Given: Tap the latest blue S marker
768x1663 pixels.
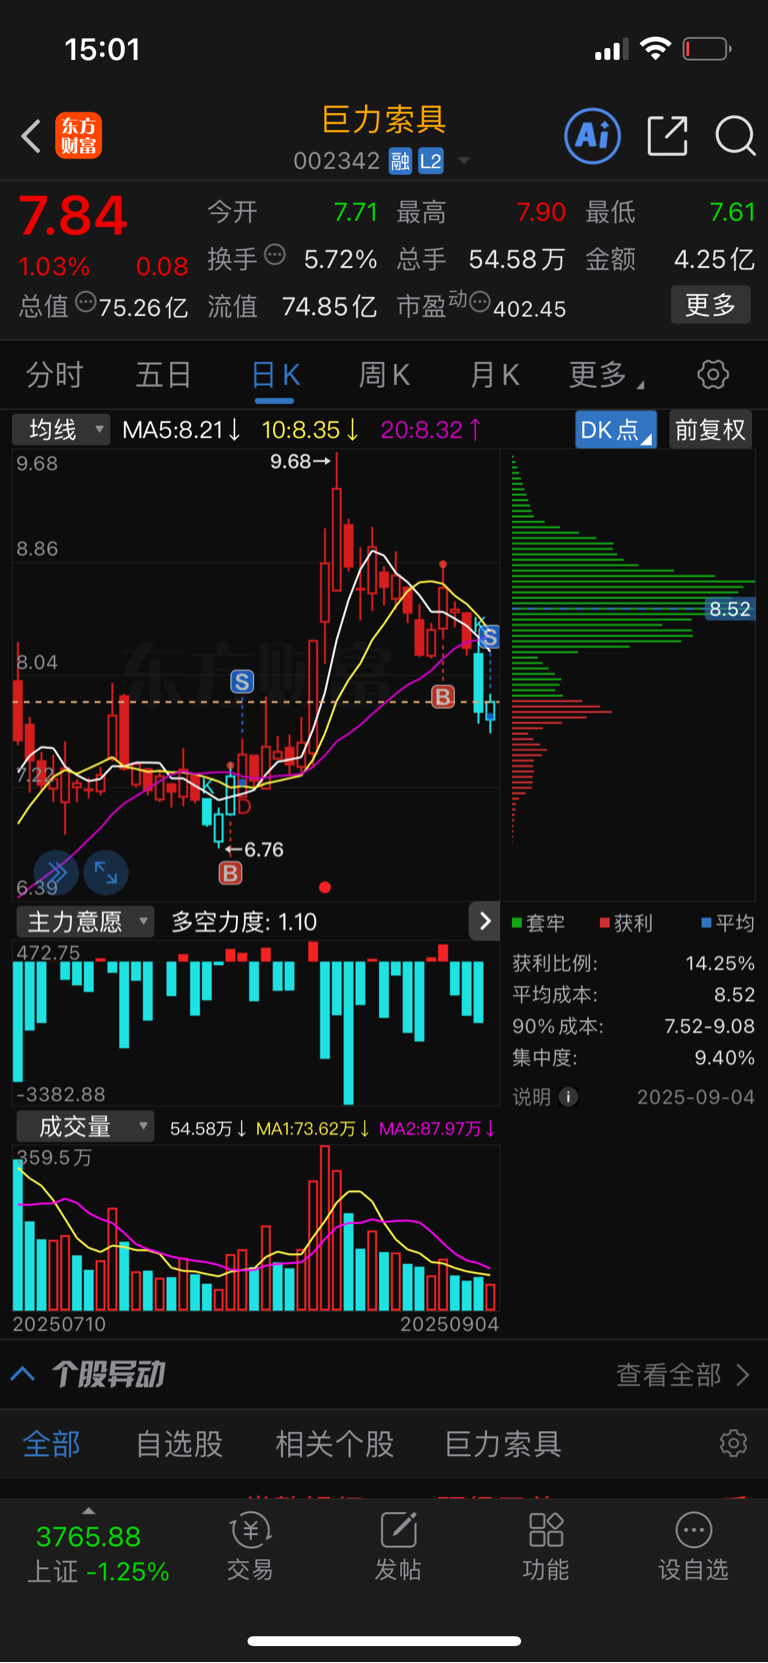Looking at the screenshot, I should coord(488,637).
